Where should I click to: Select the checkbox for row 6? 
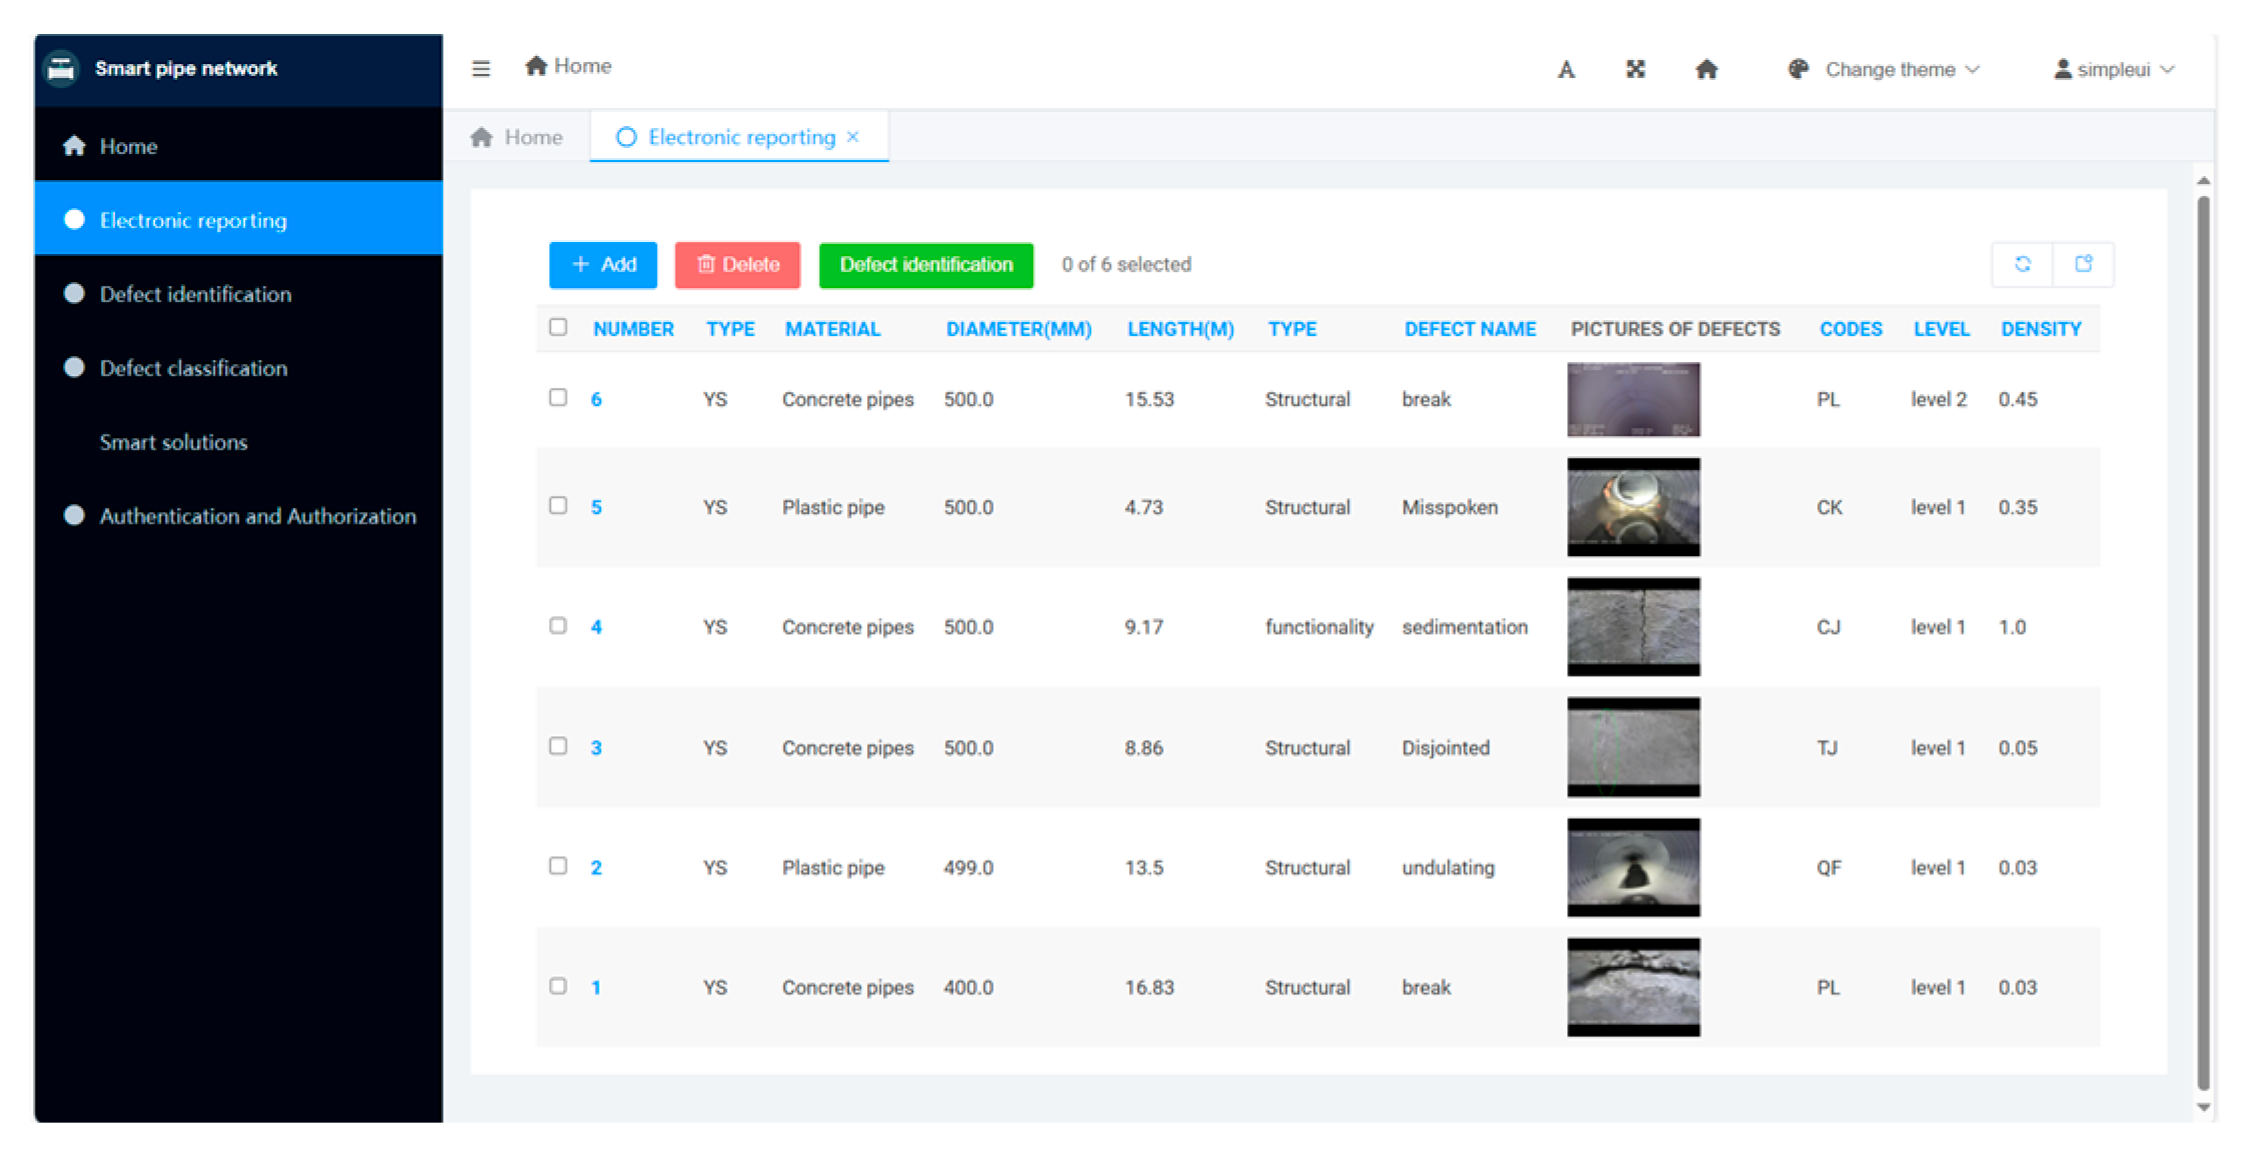[558, 398]
